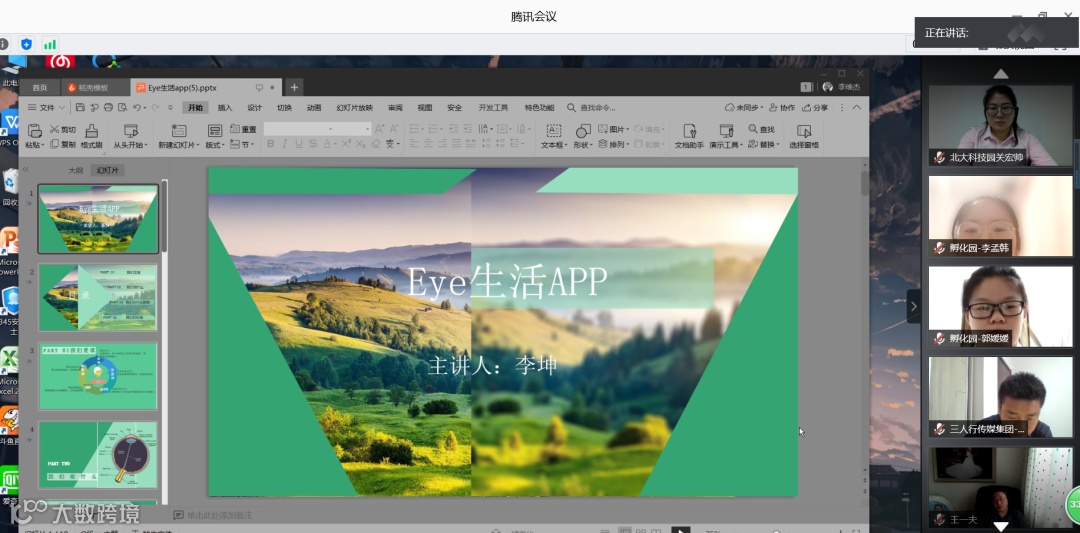Click the 粘贴 (Paste) icon

tap(34, 130)
